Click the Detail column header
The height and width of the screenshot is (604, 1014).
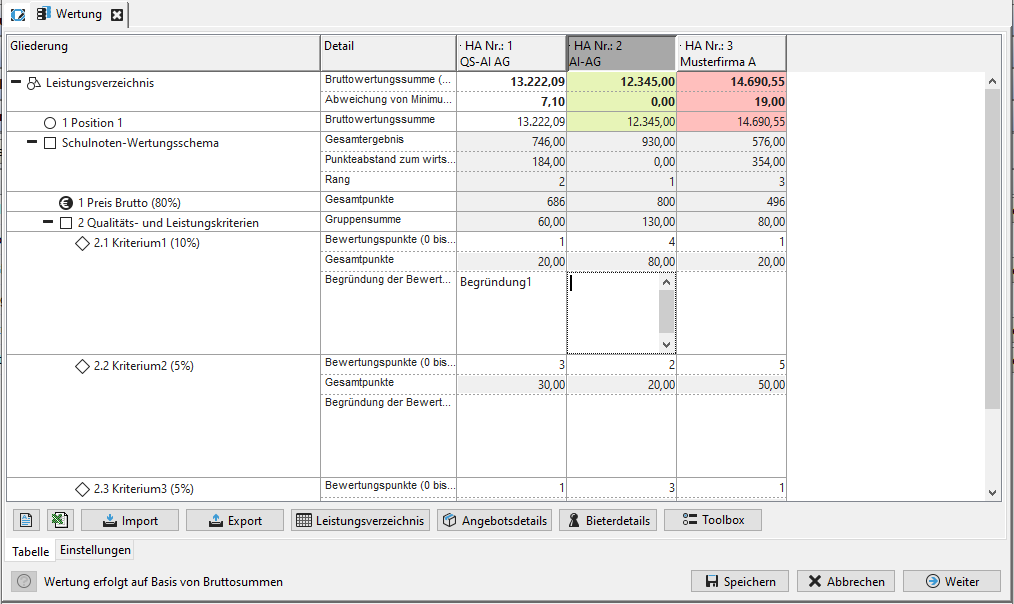[389, 53]
